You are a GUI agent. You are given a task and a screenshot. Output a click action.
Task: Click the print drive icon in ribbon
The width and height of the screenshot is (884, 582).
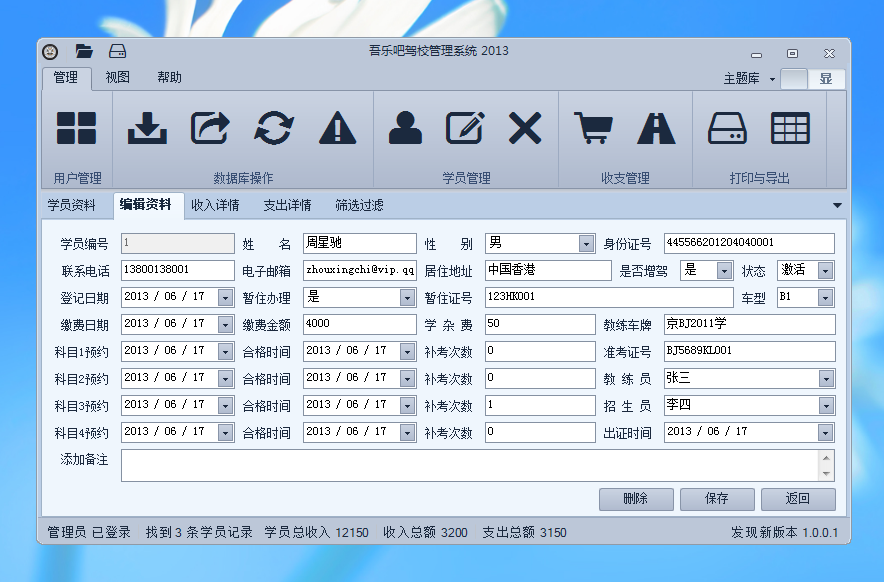point(727,128)
